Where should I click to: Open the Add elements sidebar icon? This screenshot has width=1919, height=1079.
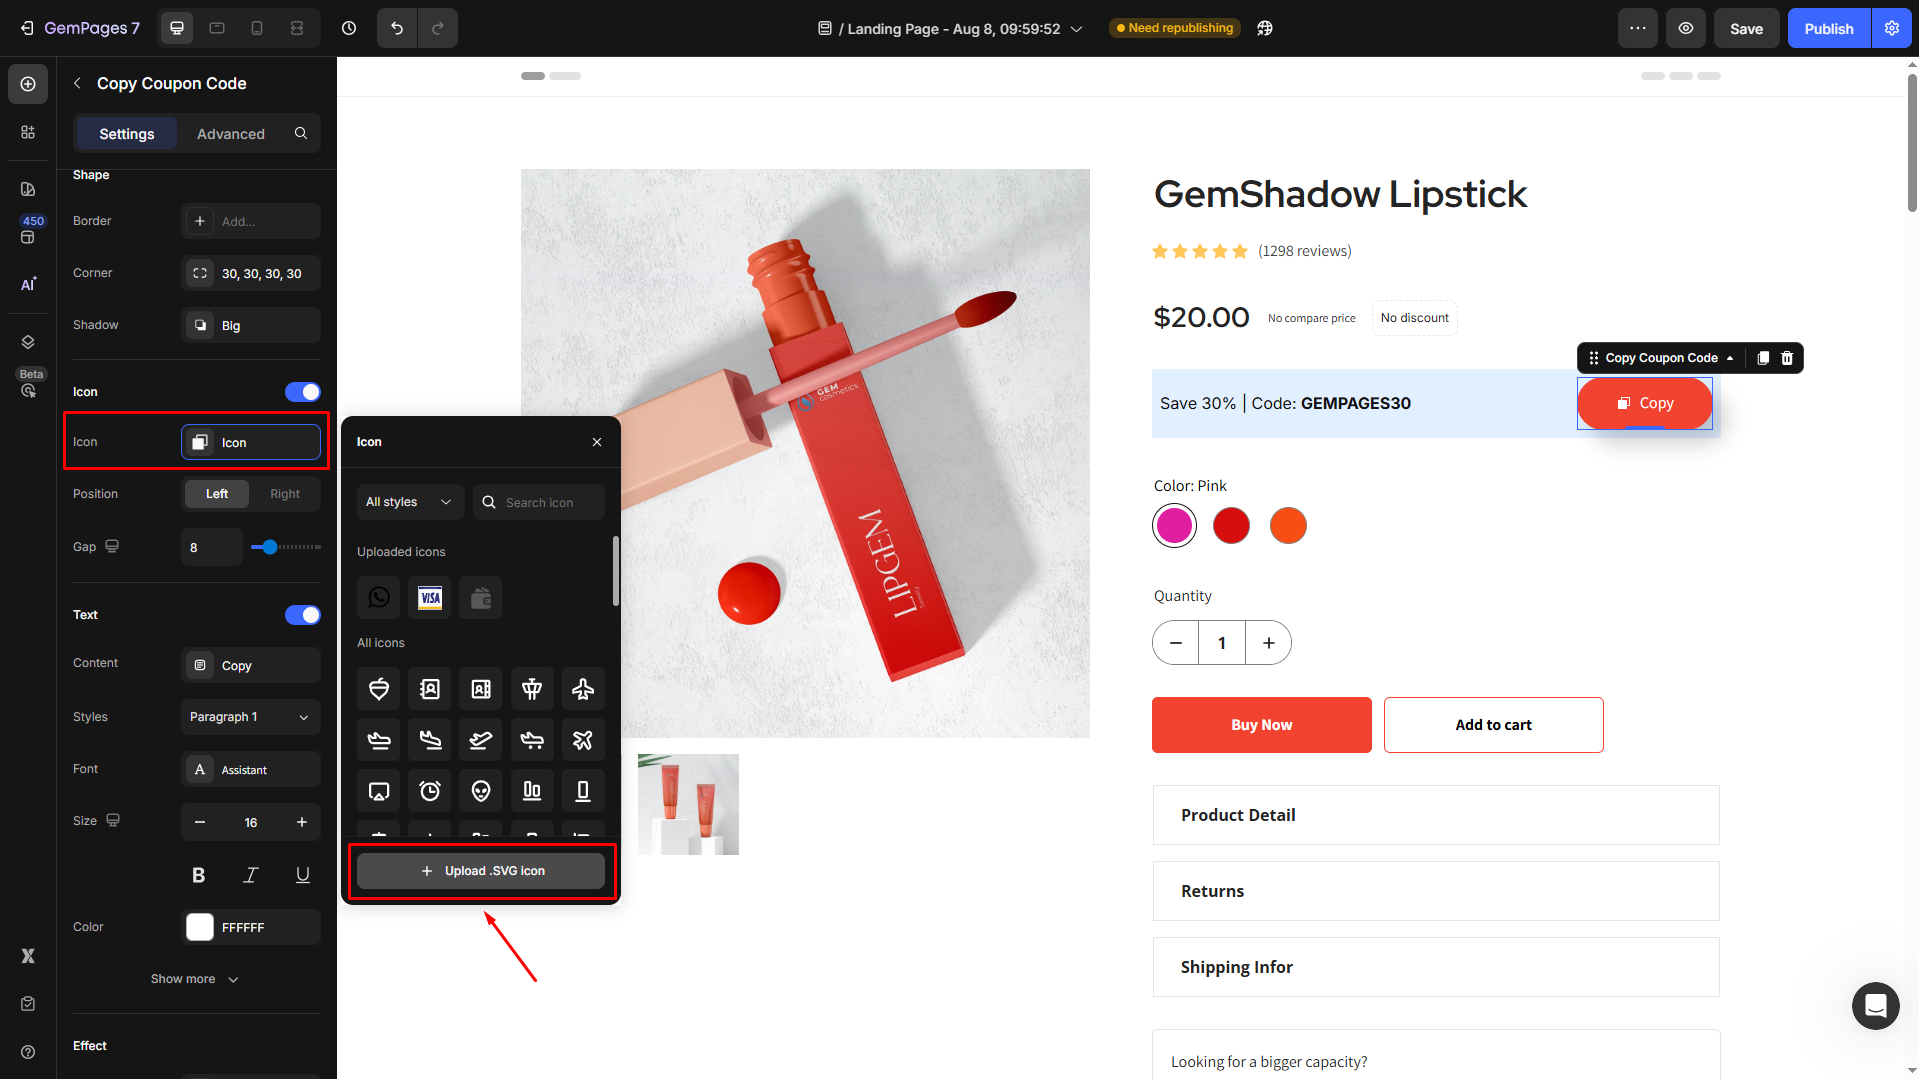pyautogui.click(x=28, y=84)
